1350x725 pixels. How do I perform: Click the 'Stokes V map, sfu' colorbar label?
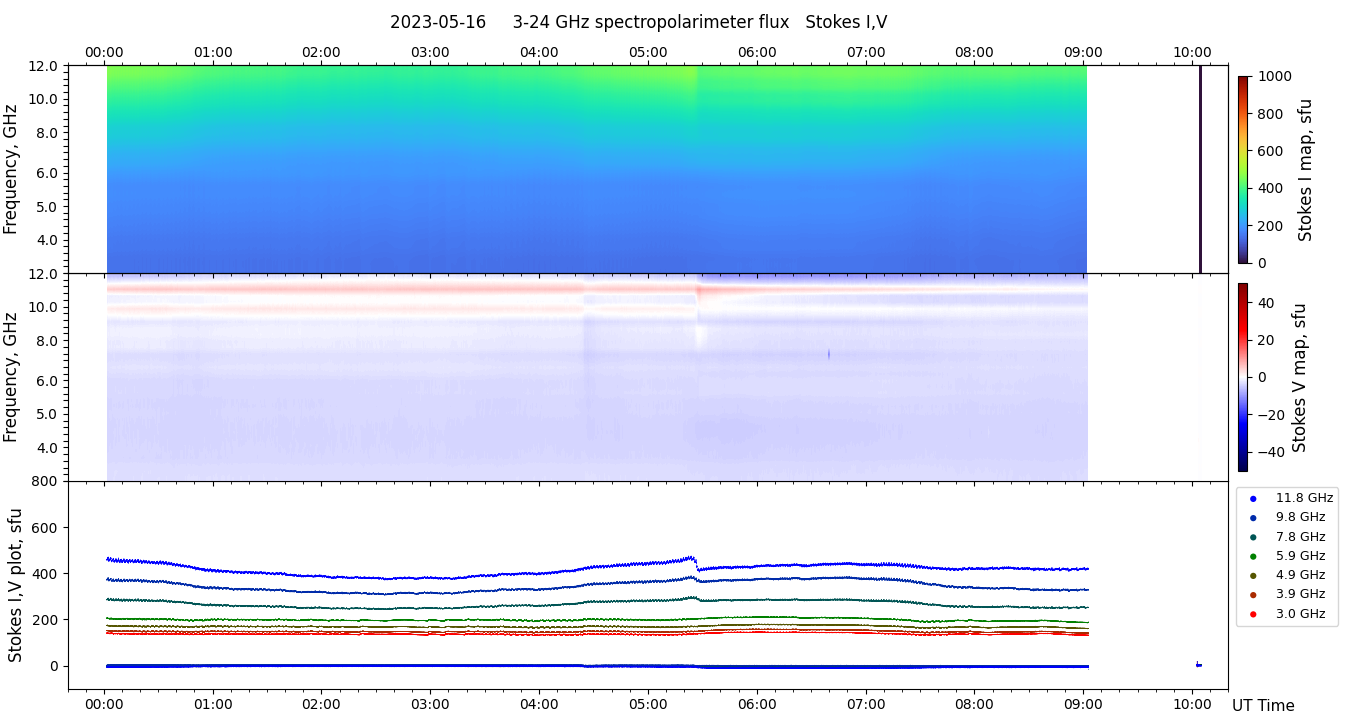click(x=1299, y=377)
